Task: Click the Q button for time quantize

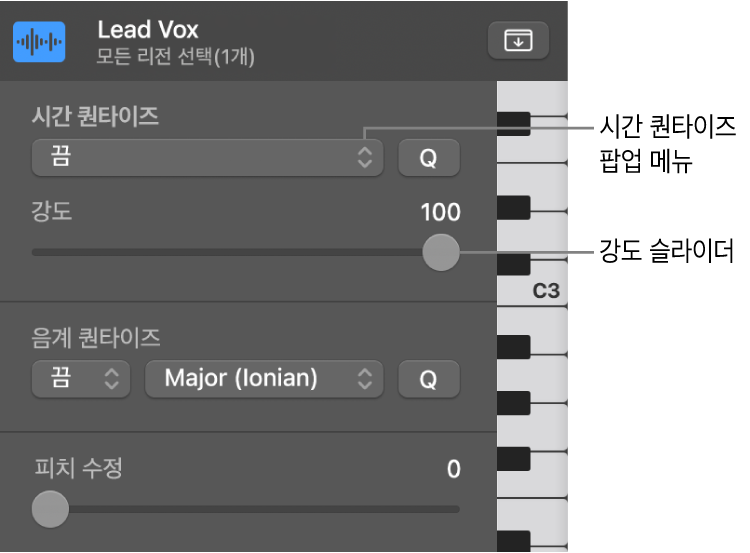Action: (x=428, y=158)
